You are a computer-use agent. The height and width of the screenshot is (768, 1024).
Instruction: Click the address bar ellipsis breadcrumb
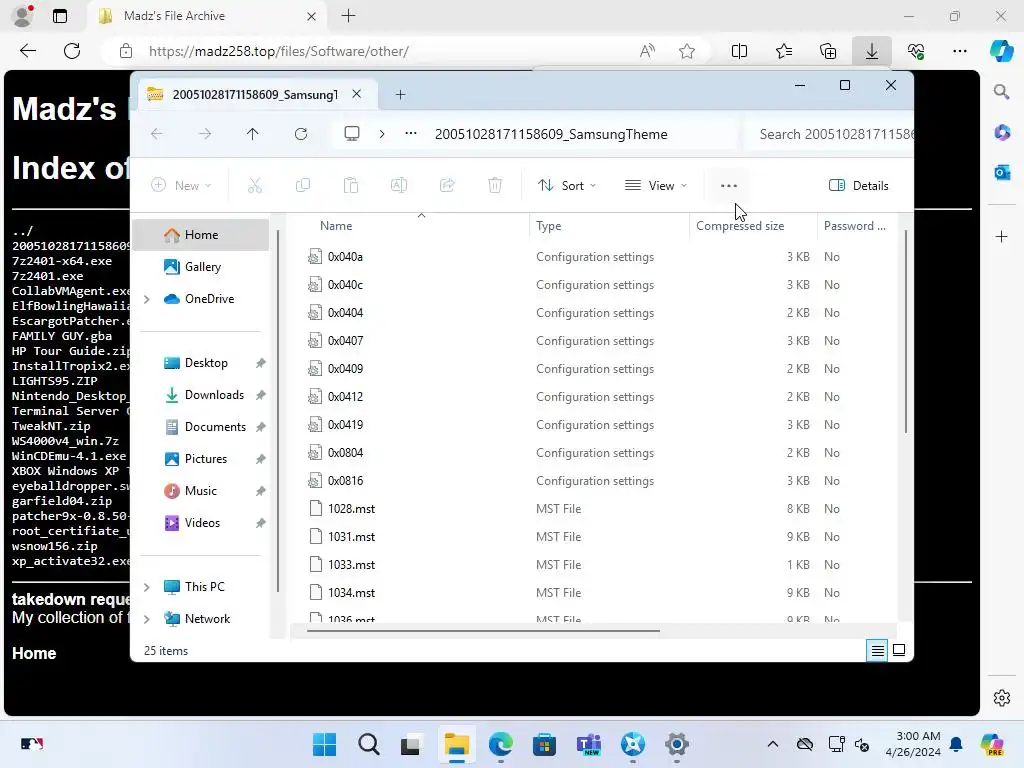(411, 134)
